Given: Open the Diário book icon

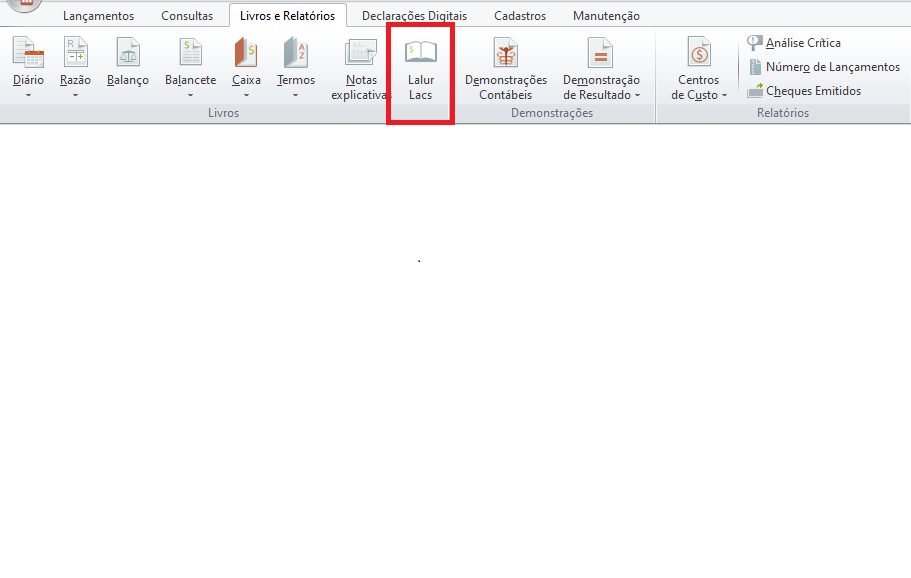Looking at the screenshot, I should 28,52.
